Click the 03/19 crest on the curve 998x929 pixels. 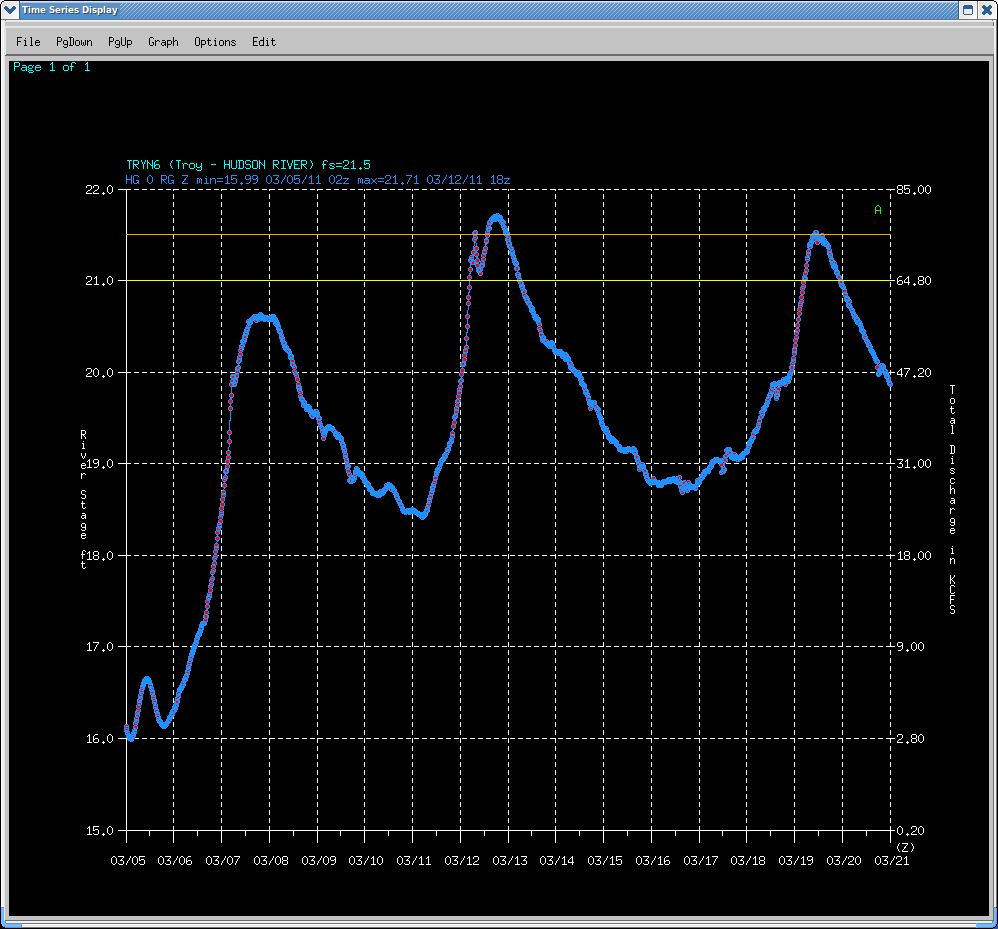(817, 235)
